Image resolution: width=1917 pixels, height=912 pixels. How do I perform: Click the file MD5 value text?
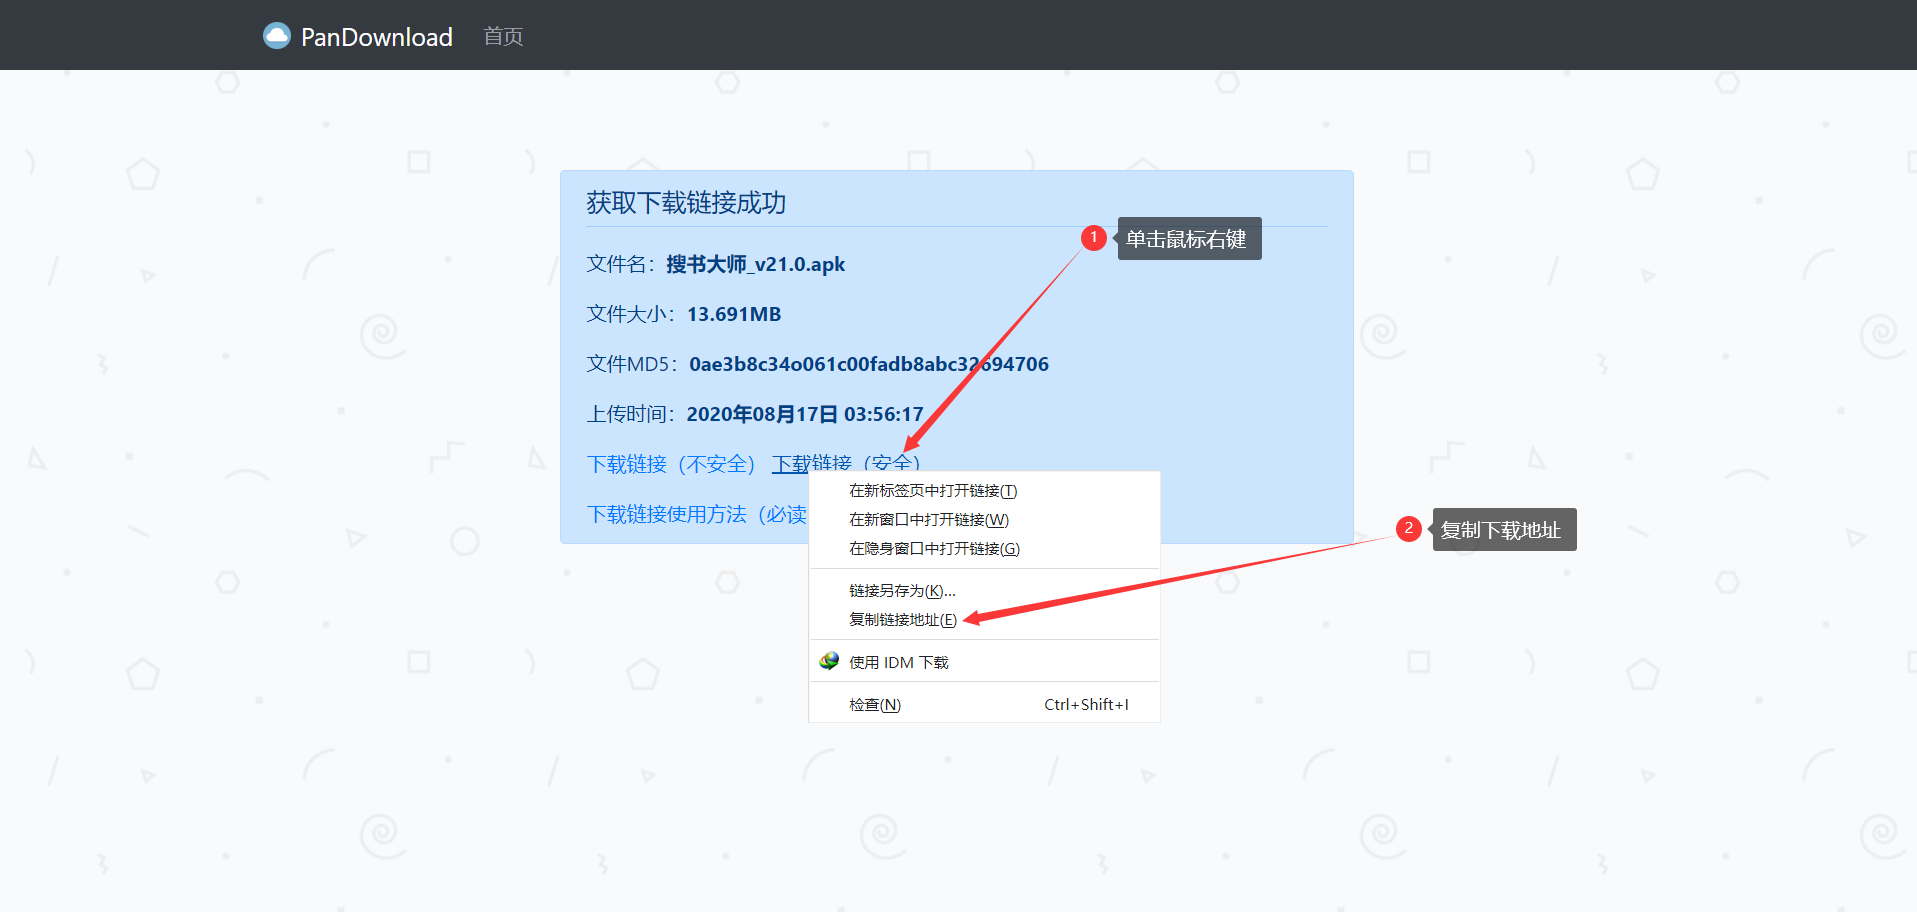click(868, 363)
